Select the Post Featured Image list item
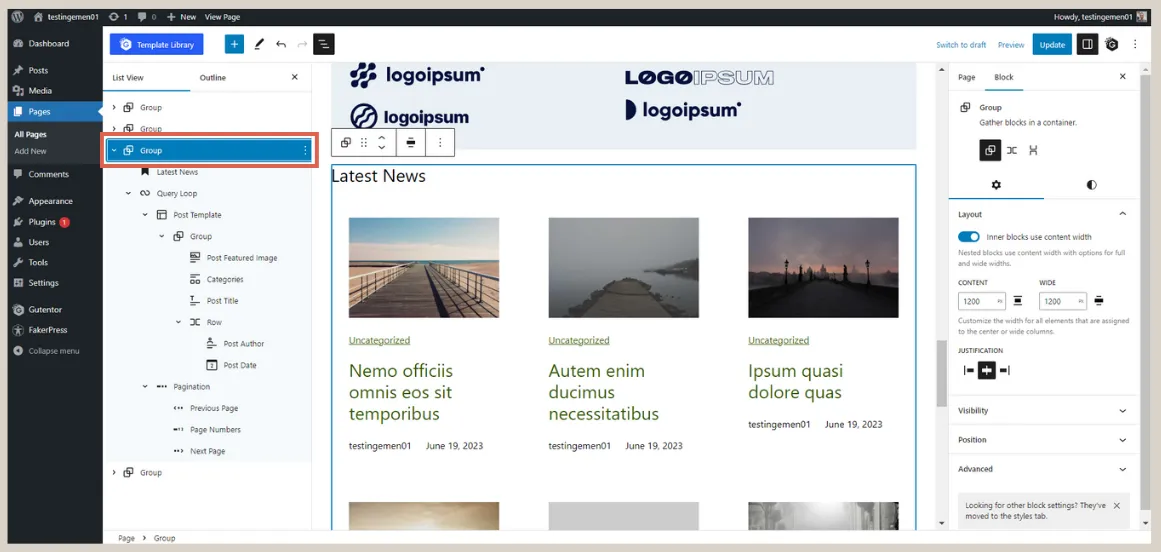1161x552 pixels. [x=242, y=258]
